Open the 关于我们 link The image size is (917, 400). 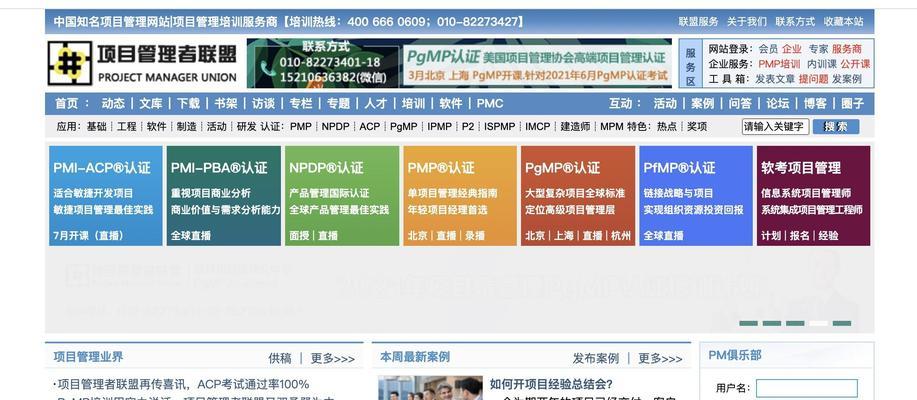pos(747,22)
